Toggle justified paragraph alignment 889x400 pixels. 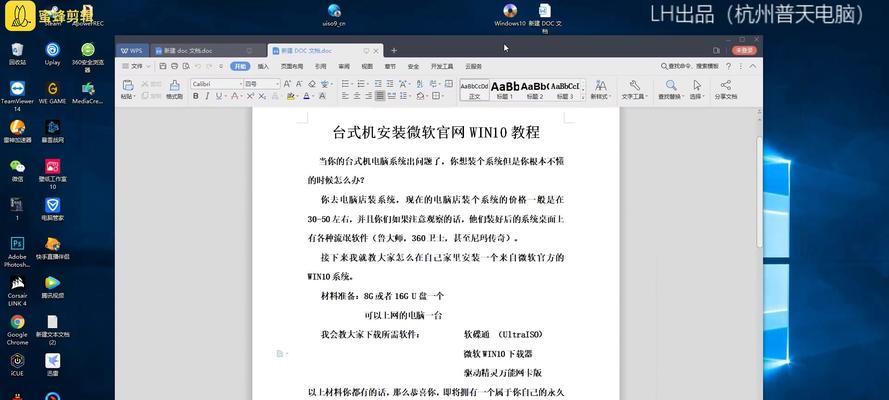click(380, 96)
